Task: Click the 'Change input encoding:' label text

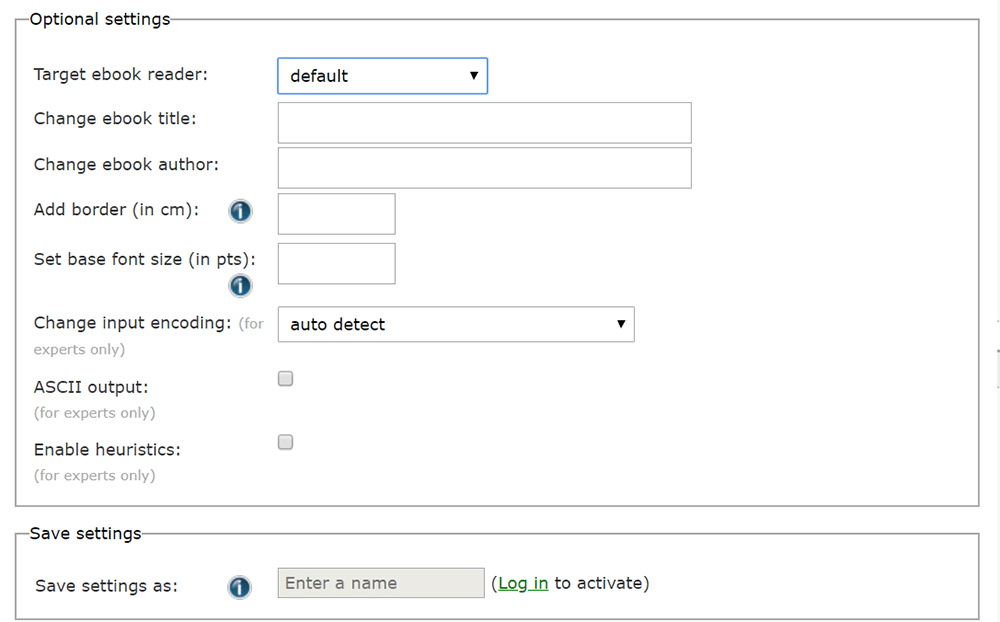Action: 132,323
